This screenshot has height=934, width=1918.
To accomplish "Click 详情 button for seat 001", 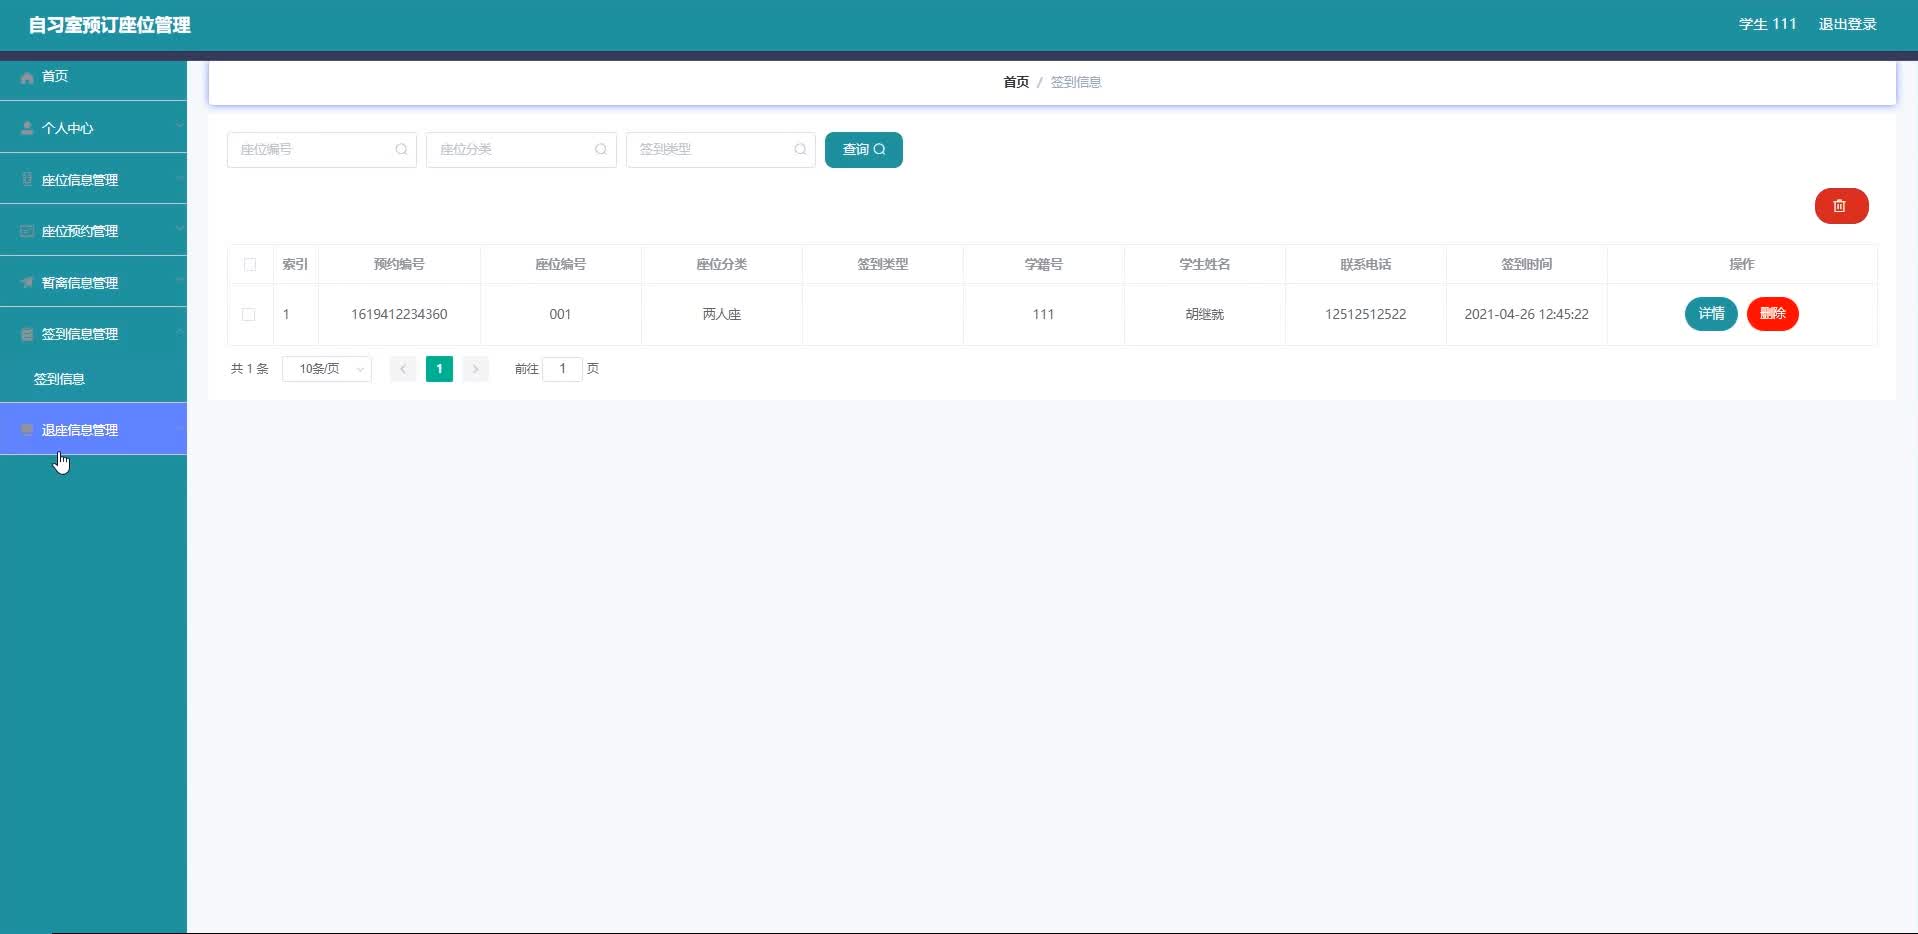I will [x=1711, y=314].
